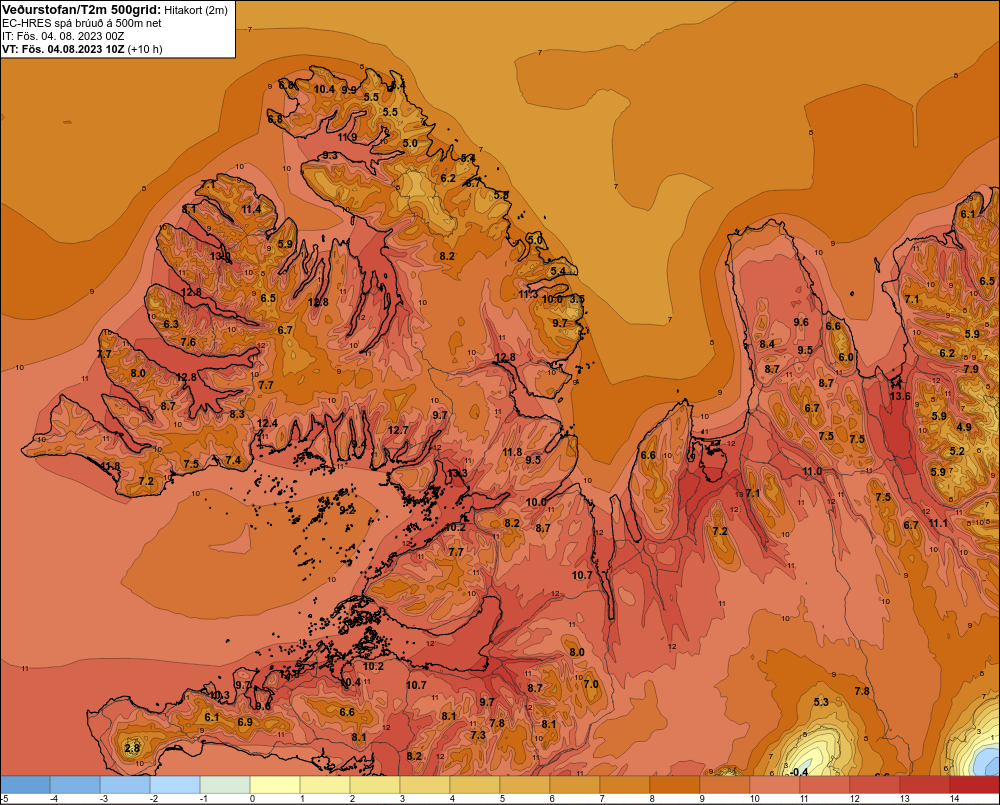This screenshot has width=1000, height=805.
Task: Click the 13.0 temperature value on map
Action: click(220, 256)
